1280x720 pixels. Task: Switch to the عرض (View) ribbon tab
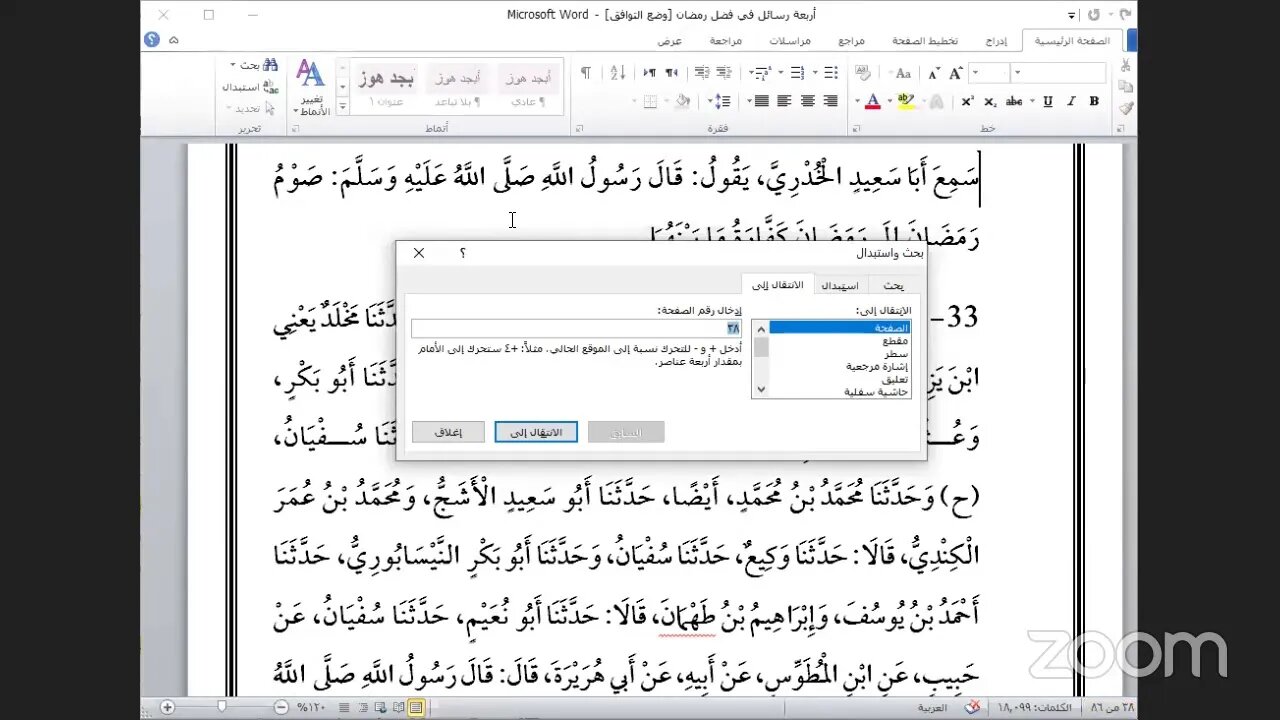click(670, 41)
